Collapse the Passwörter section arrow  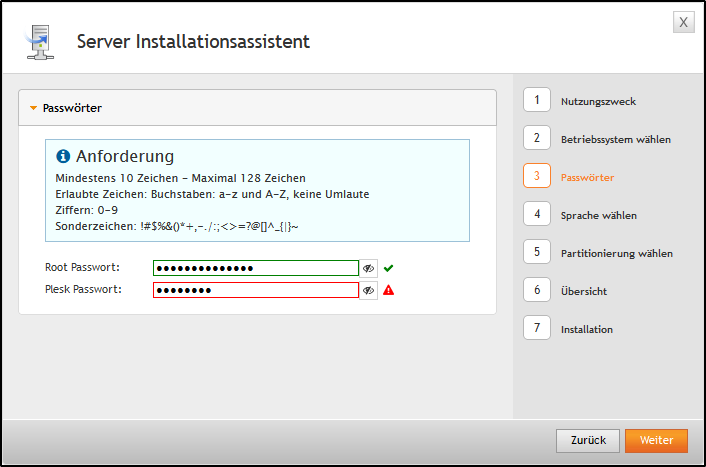point(33,108)
